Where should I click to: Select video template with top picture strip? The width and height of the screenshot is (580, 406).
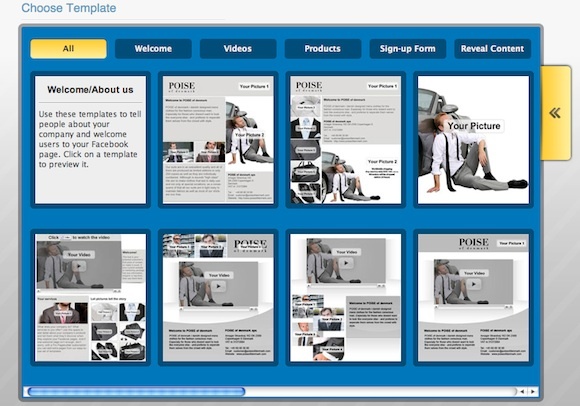coord(218,298)
